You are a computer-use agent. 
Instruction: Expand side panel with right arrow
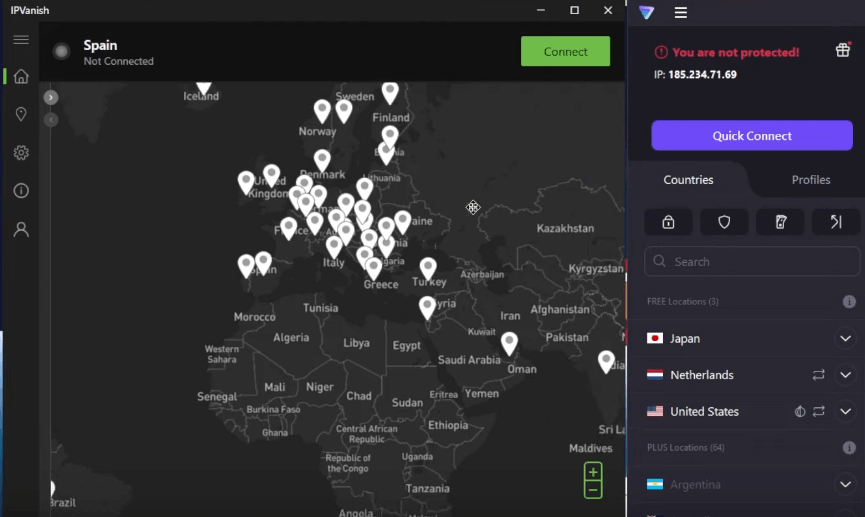pyautogui.click(x=51, y=97)
